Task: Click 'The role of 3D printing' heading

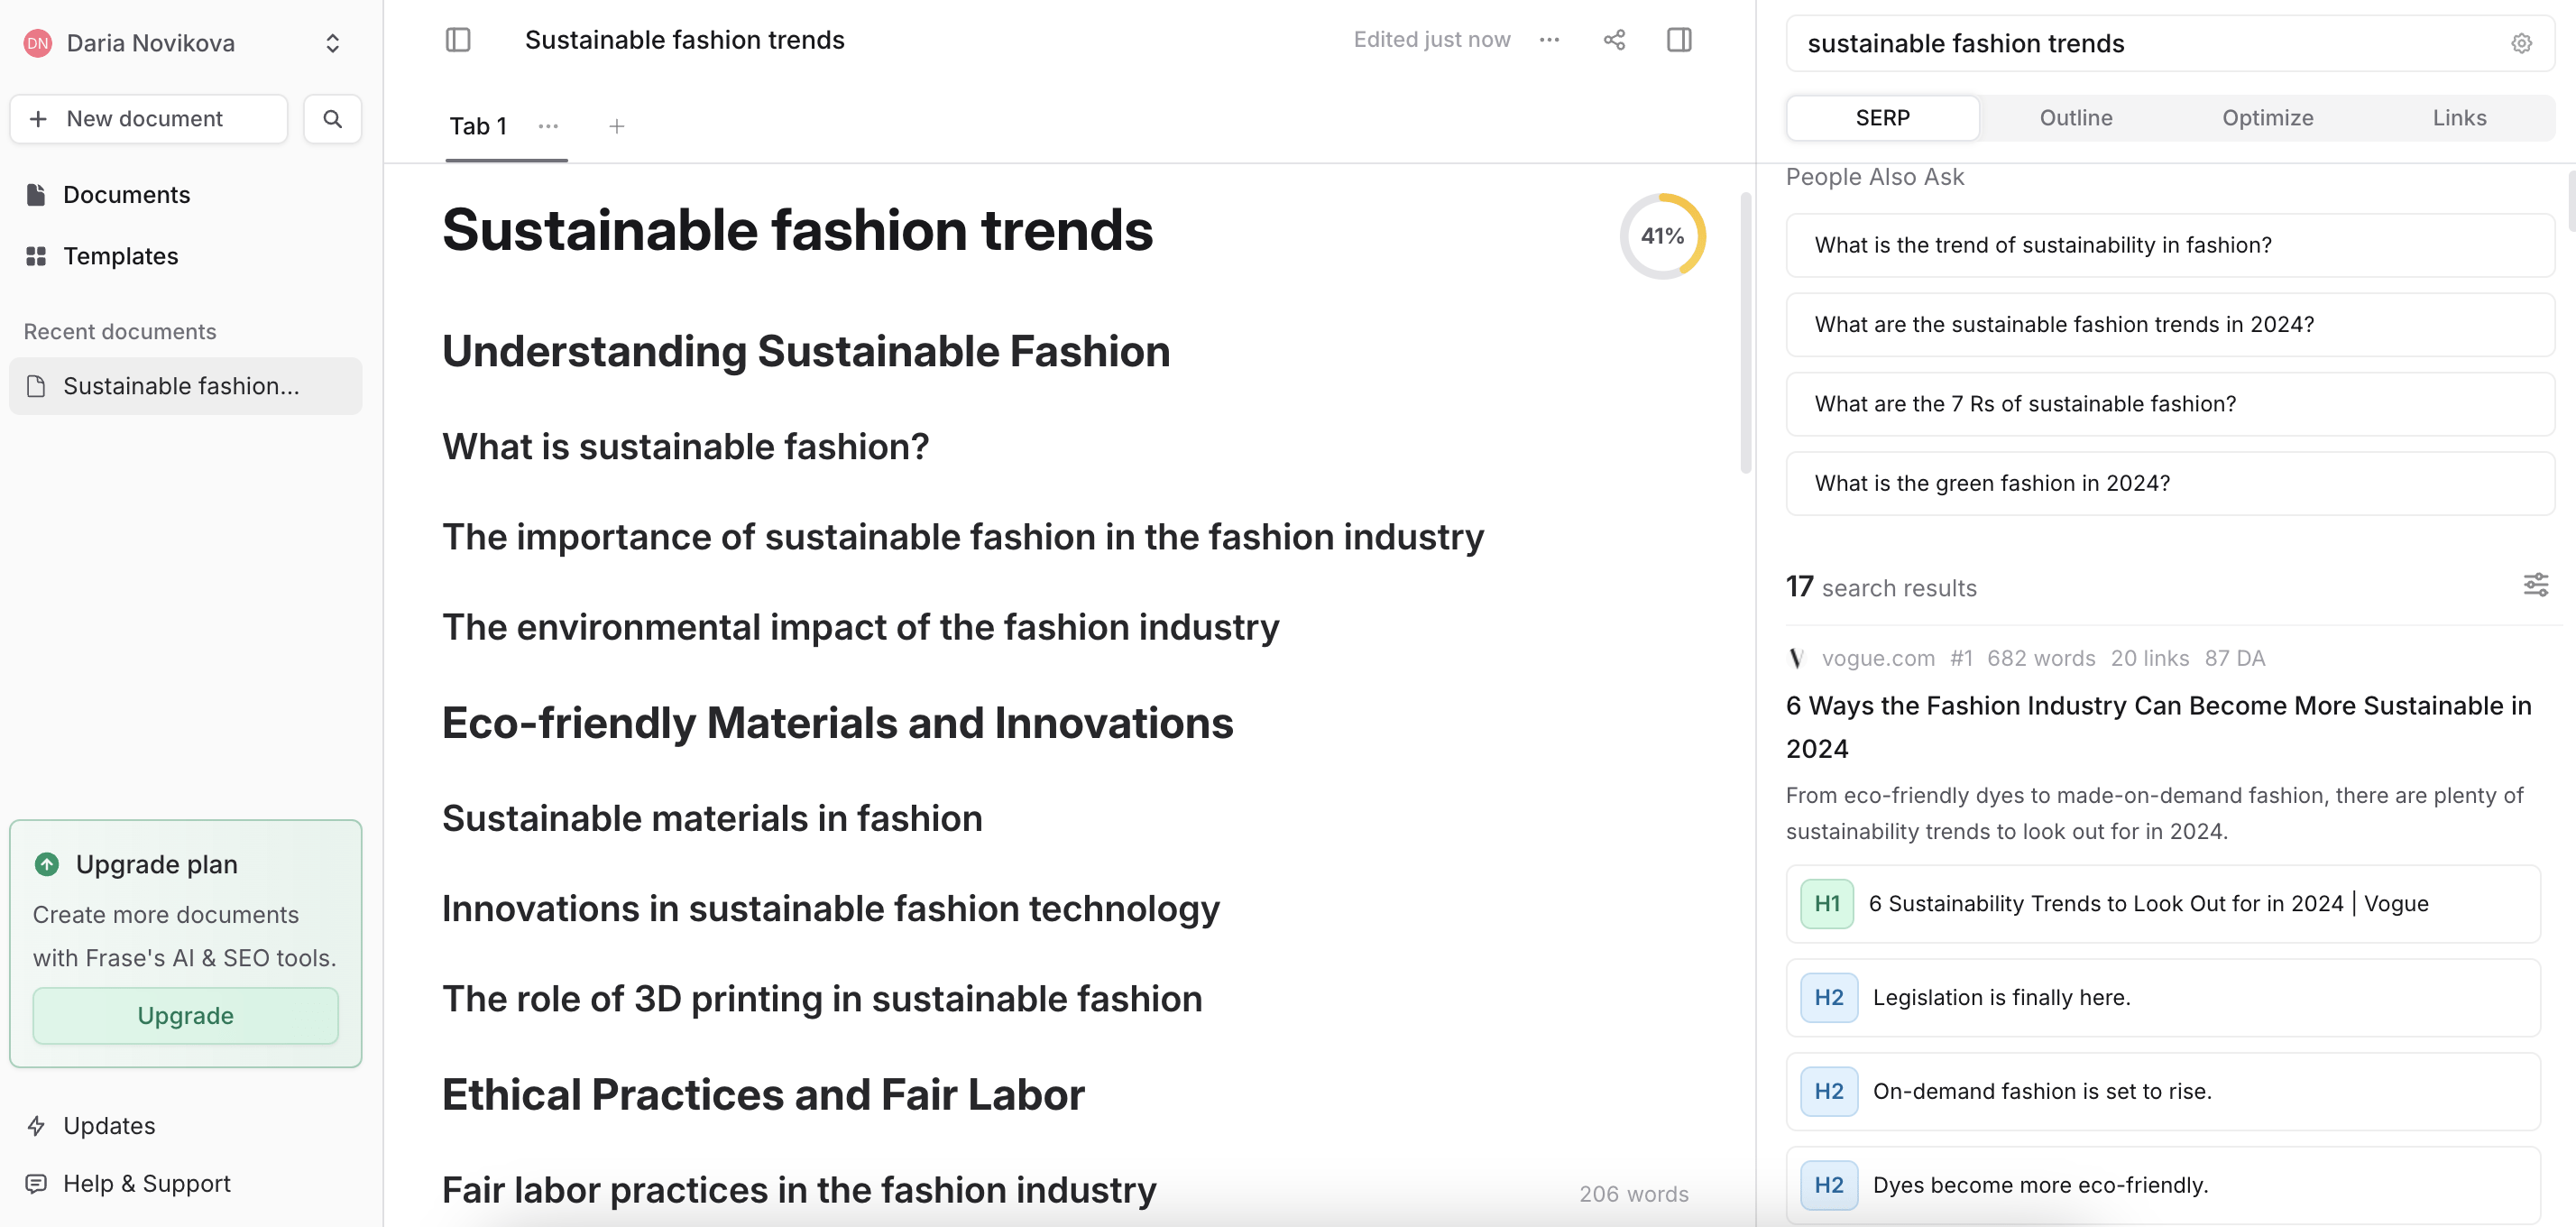Action: click(x=822, y=999)
